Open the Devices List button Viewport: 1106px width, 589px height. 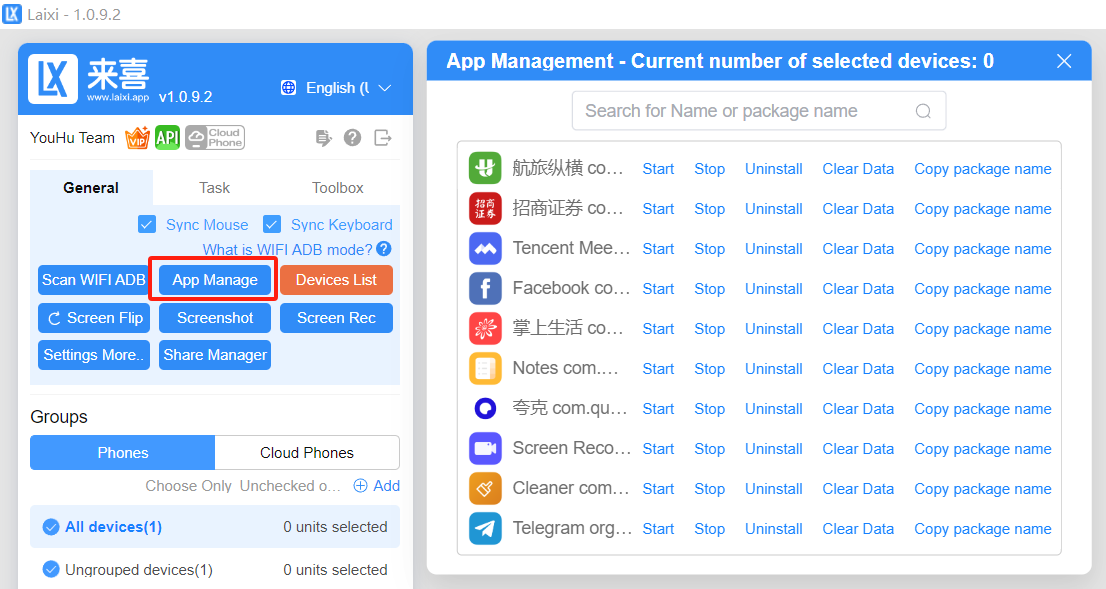(x=336, y=280)
